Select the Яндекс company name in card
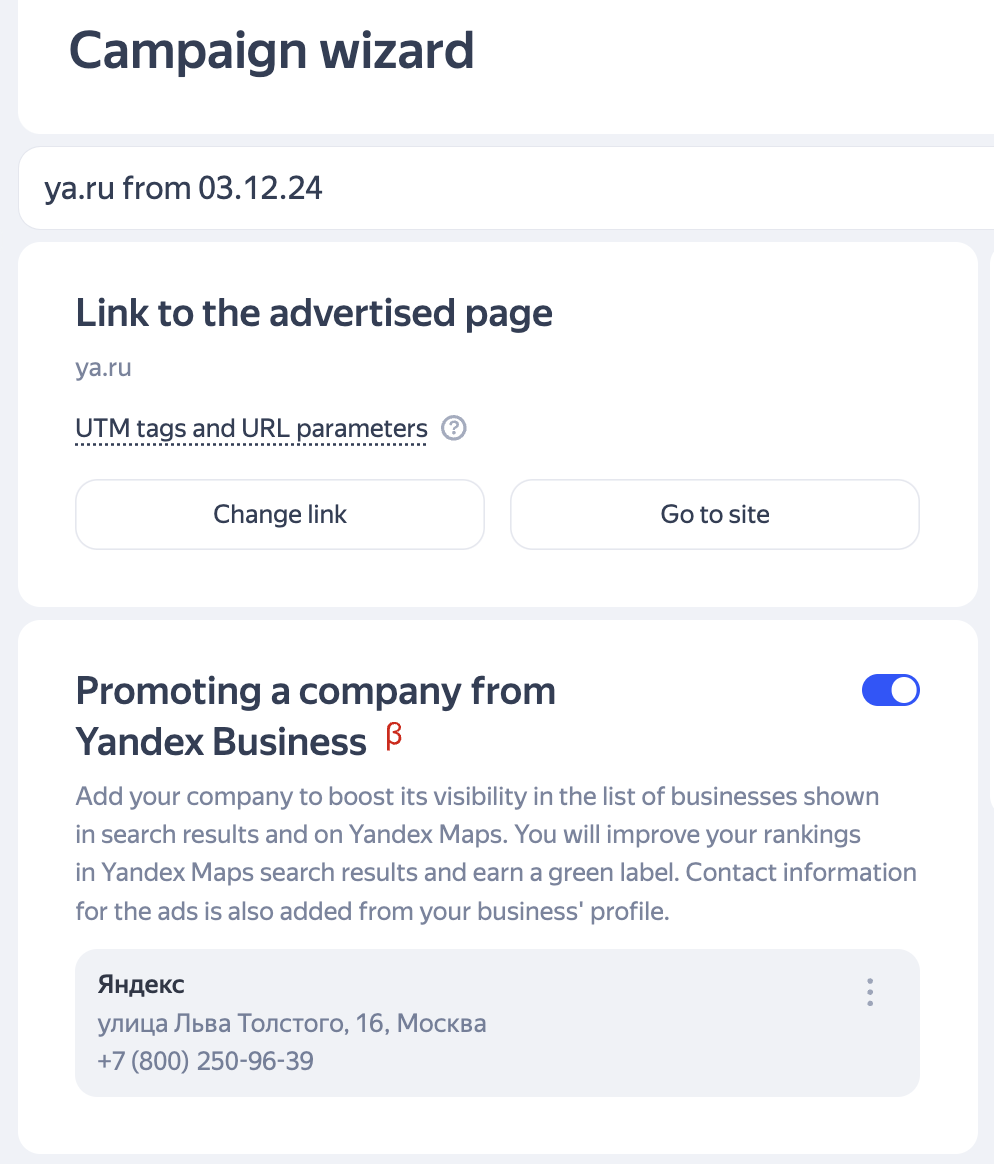 pos(141,984)
